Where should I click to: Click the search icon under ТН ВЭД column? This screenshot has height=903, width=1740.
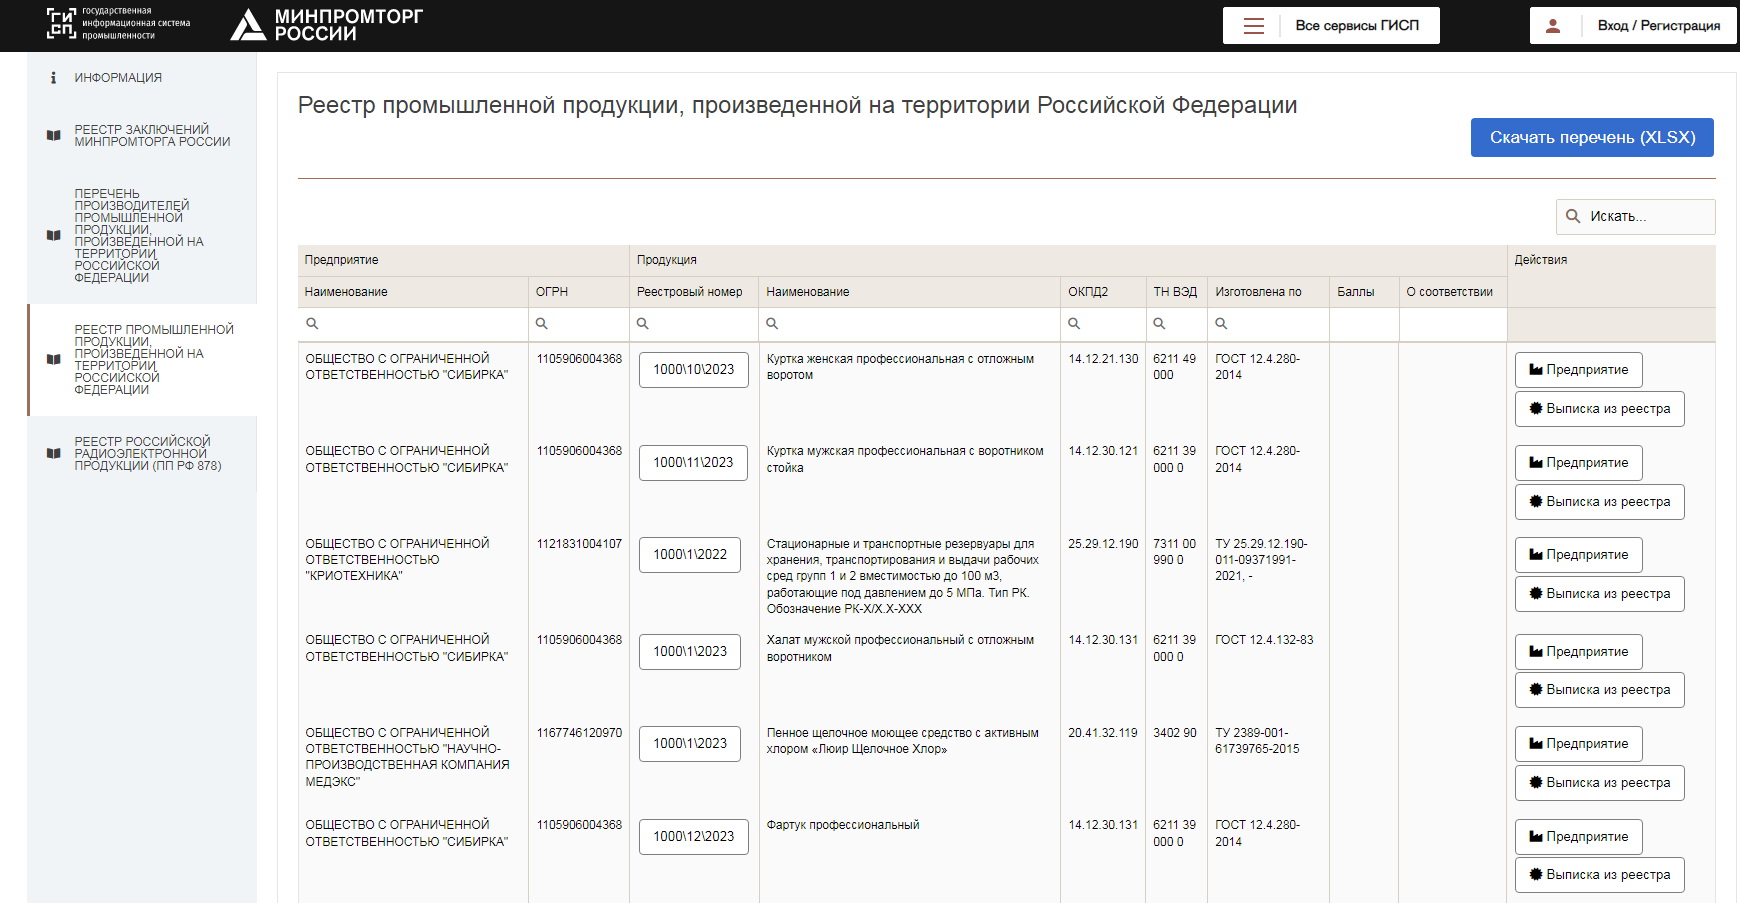1159,324
